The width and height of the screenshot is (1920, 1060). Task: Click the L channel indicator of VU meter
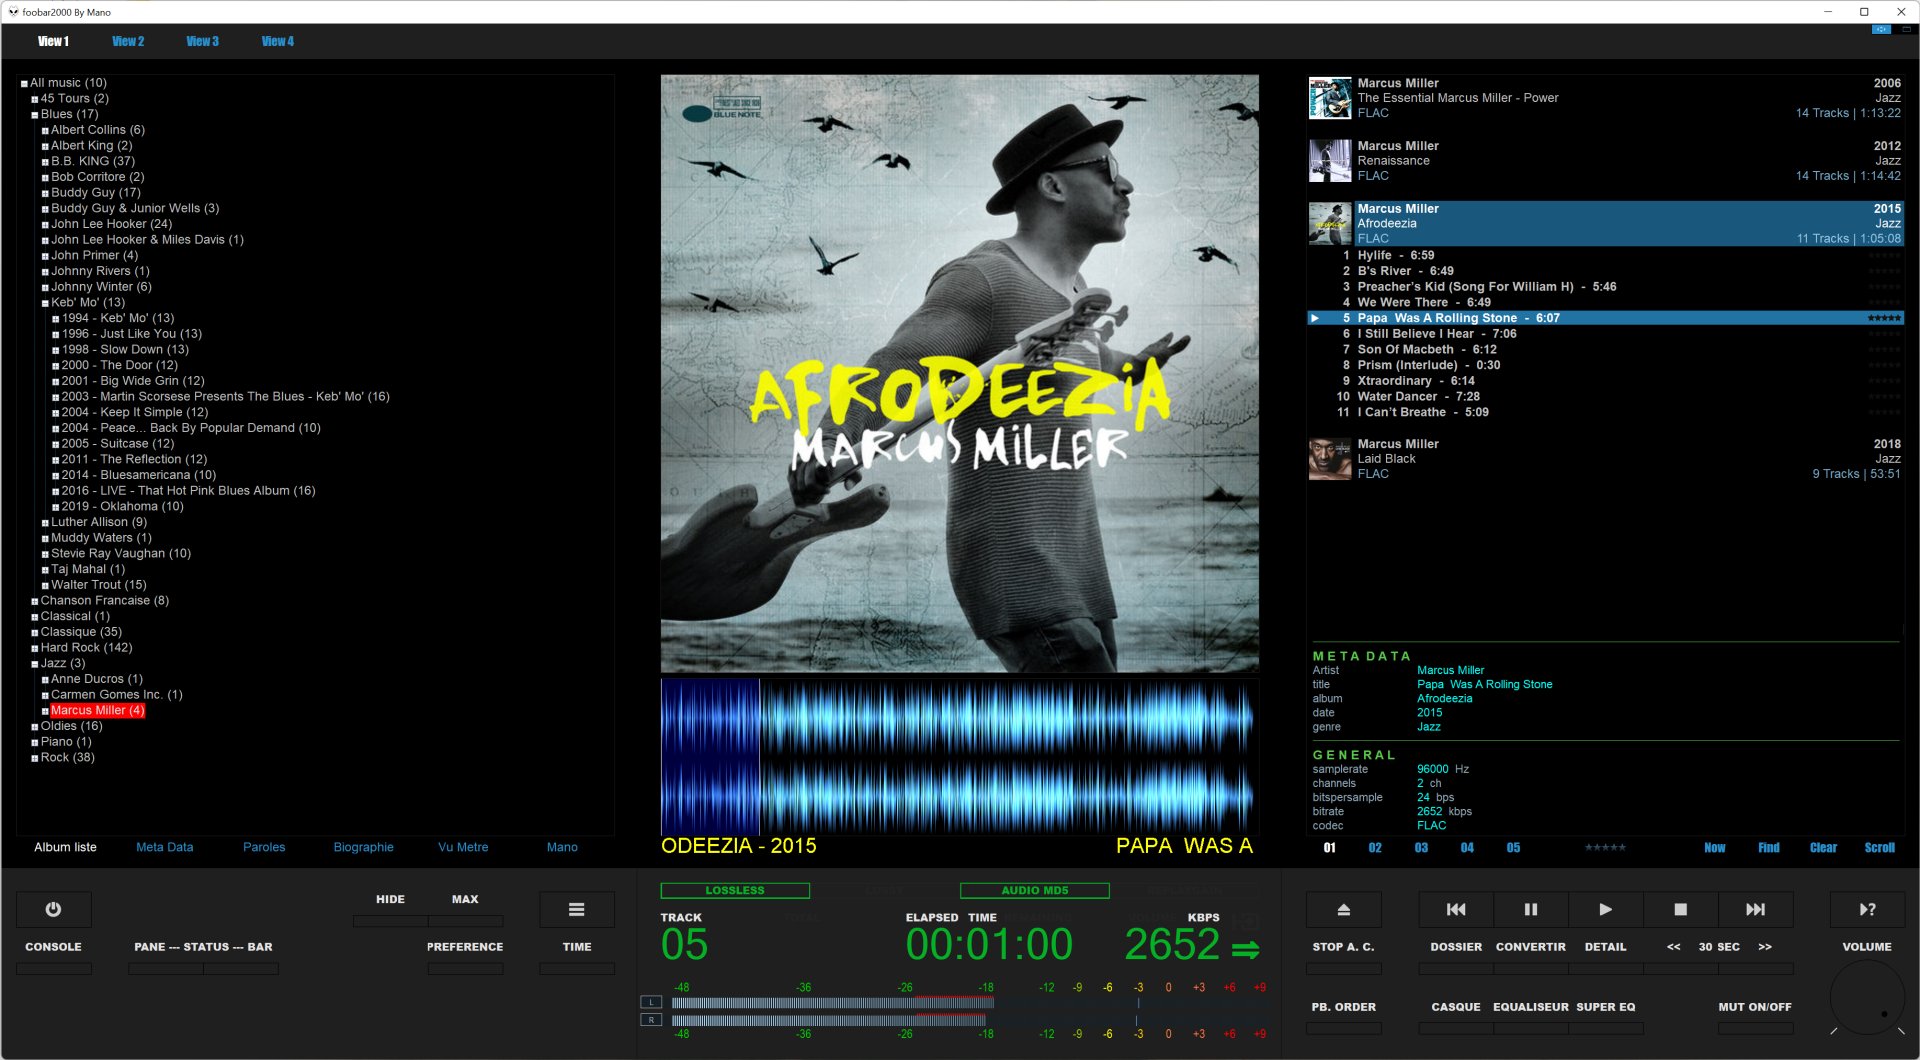[651, 1002]
